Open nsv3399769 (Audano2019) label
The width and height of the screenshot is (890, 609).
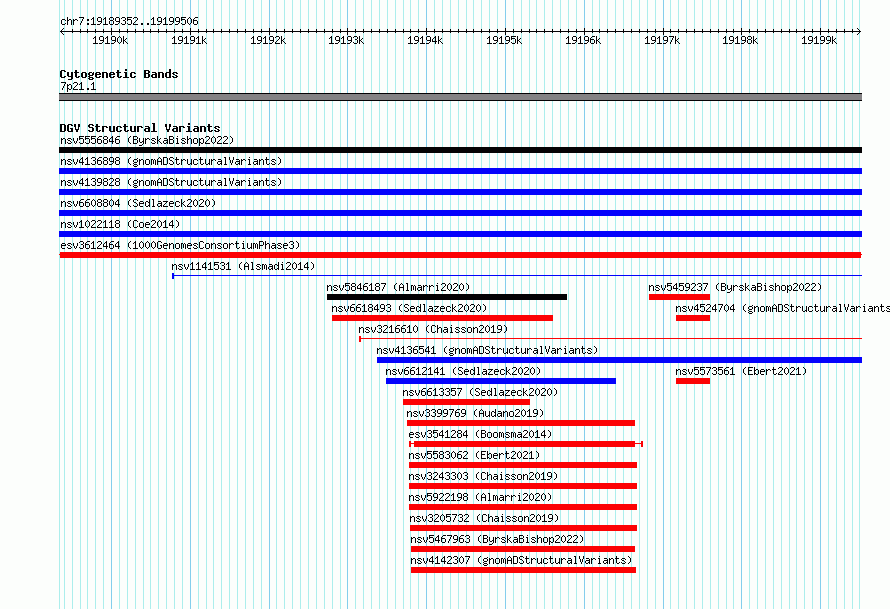tap(475, 413)
